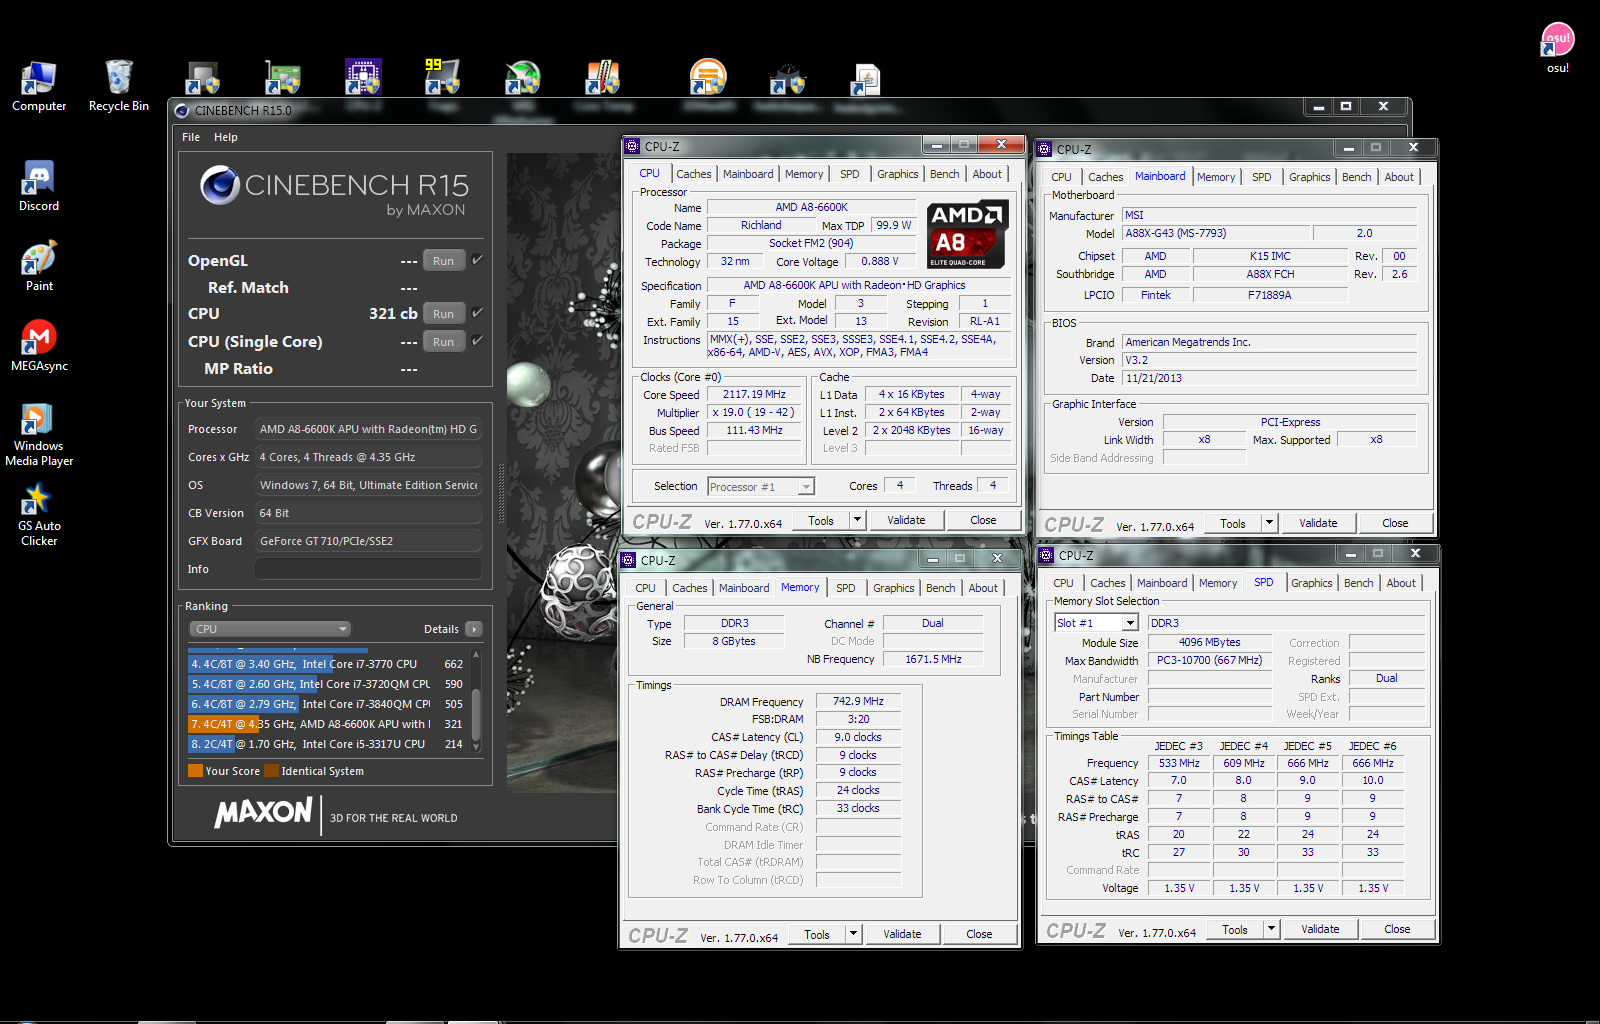Open the Tools dropdown arrow in Memory window
Image resolution: width=1600 pixels, height=1024 pixels.
click(x=853, y=934)
